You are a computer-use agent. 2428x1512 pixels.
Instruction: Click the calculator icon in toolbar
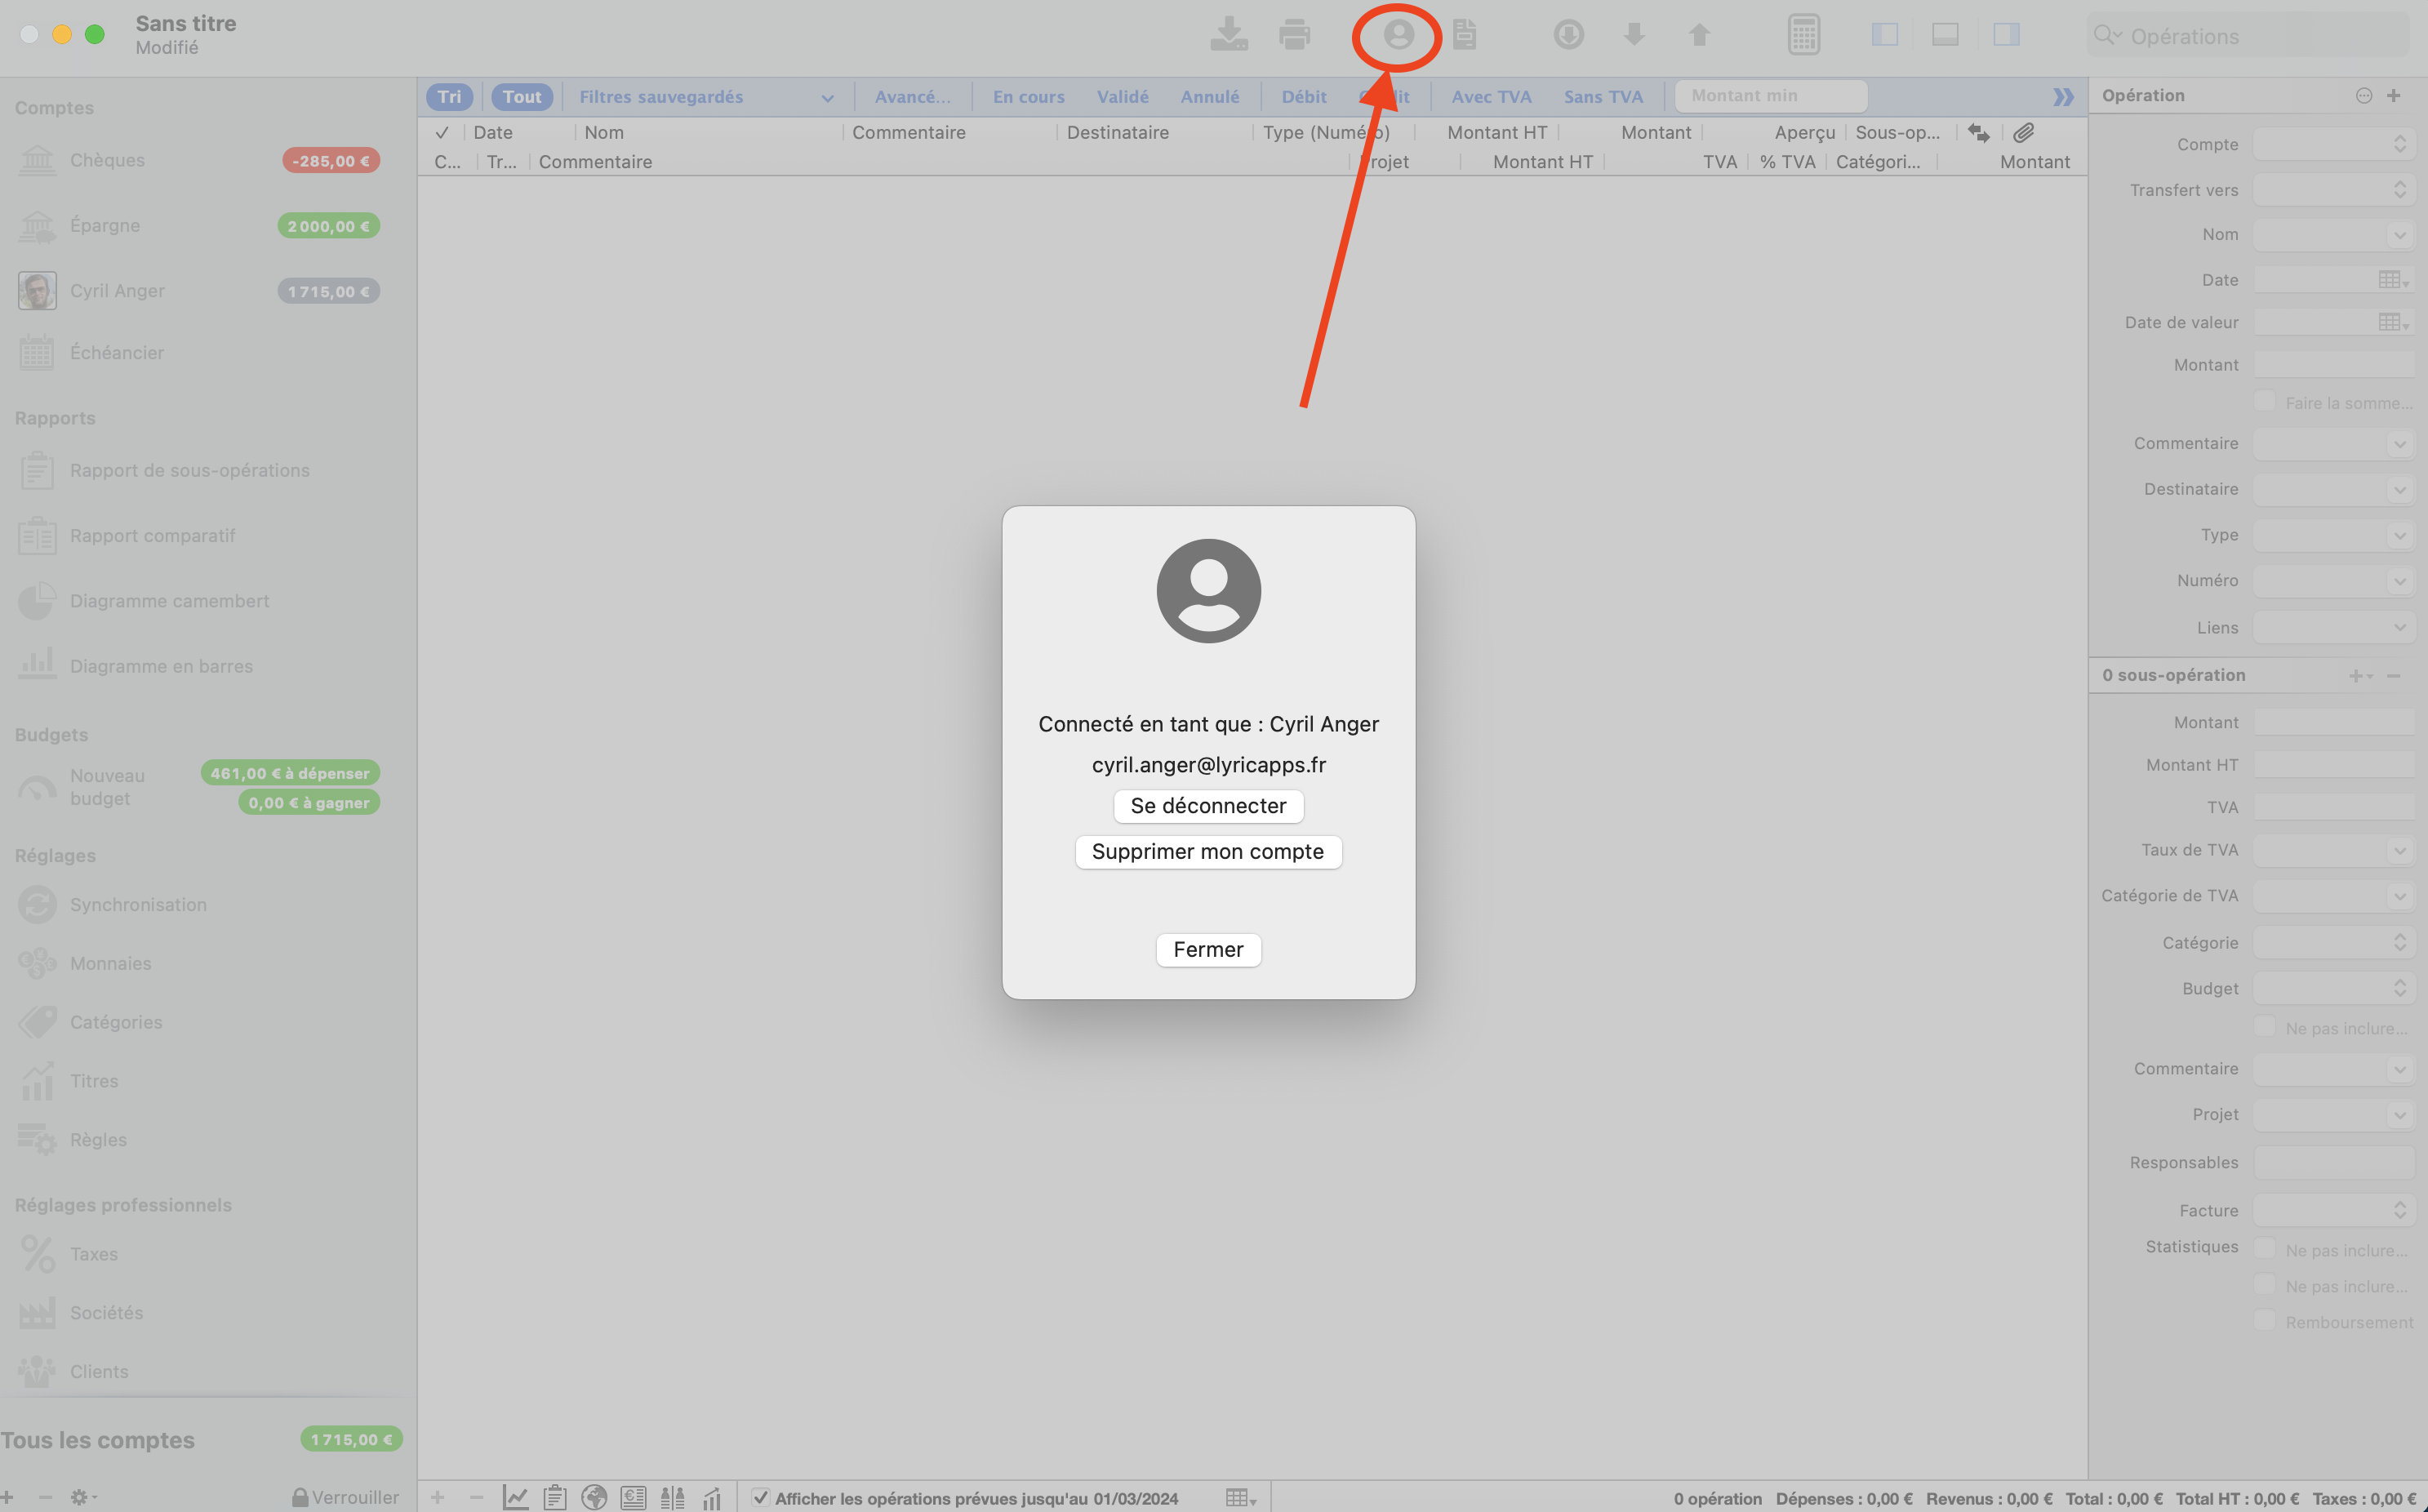tap(1803, 35)
